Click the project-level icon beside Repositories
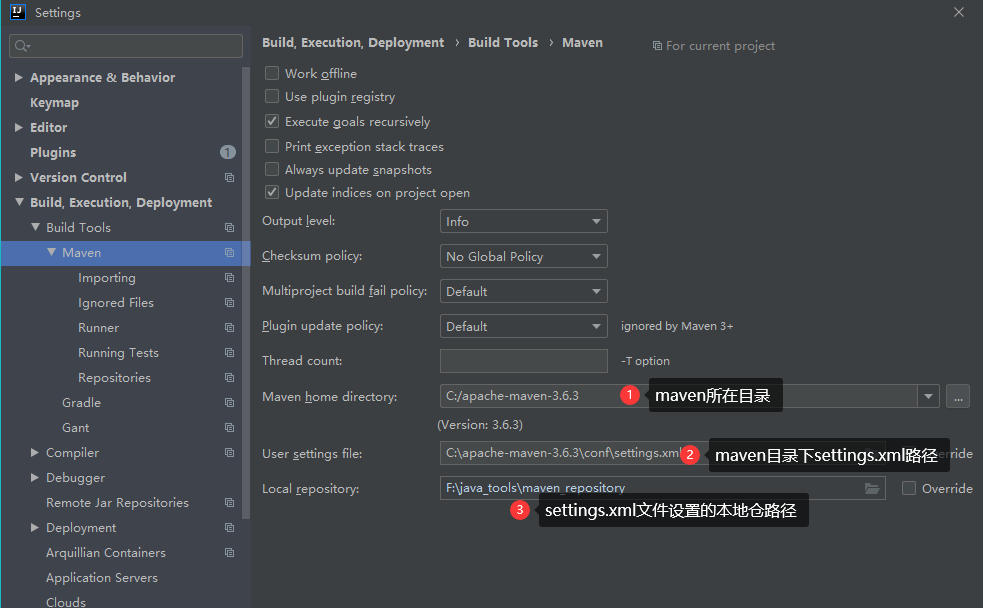 [229, 378]
